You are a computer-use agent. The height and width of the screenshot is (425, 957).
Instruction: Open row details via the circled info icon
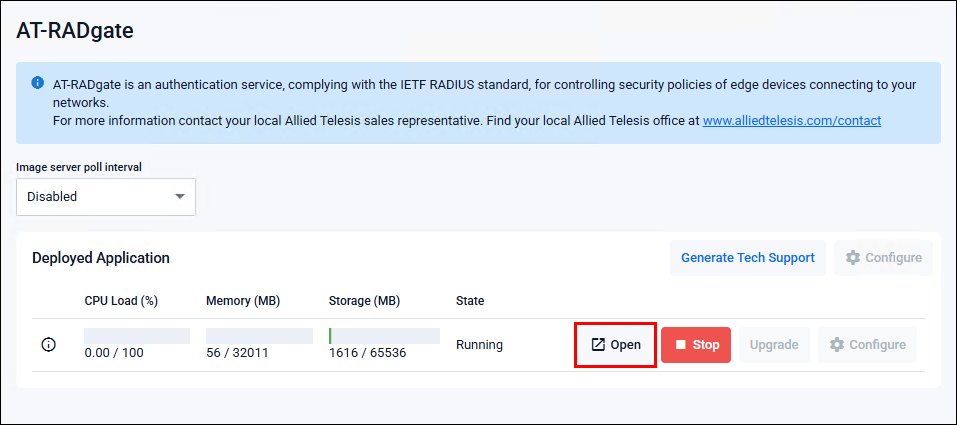[x=48, y=345]
